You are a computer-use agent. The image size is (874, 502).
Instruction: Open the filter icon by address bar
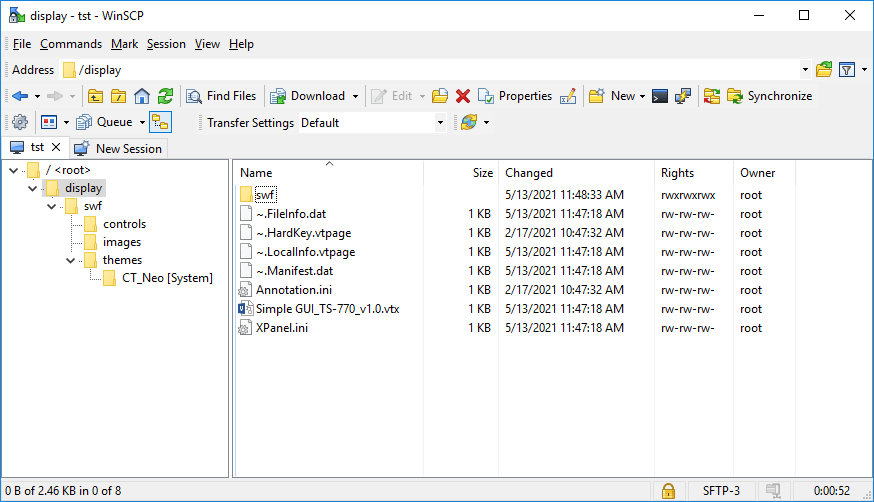tap(847, 70)
